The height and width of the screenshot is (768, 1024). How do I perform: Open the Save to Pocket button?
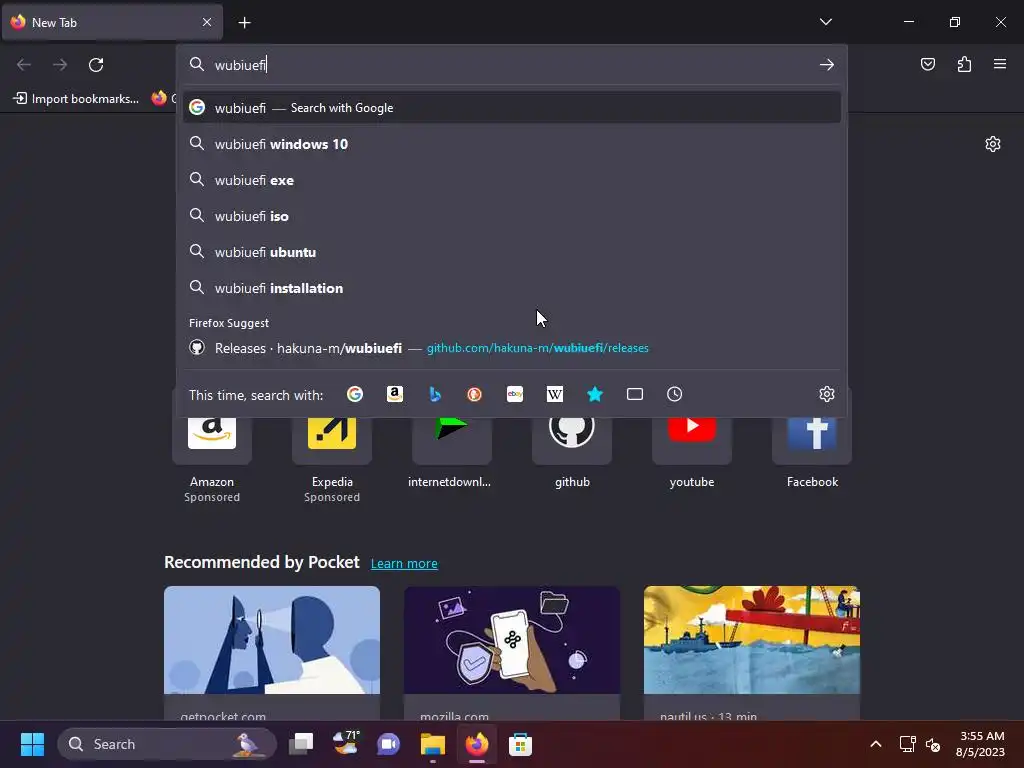[927, 64]
